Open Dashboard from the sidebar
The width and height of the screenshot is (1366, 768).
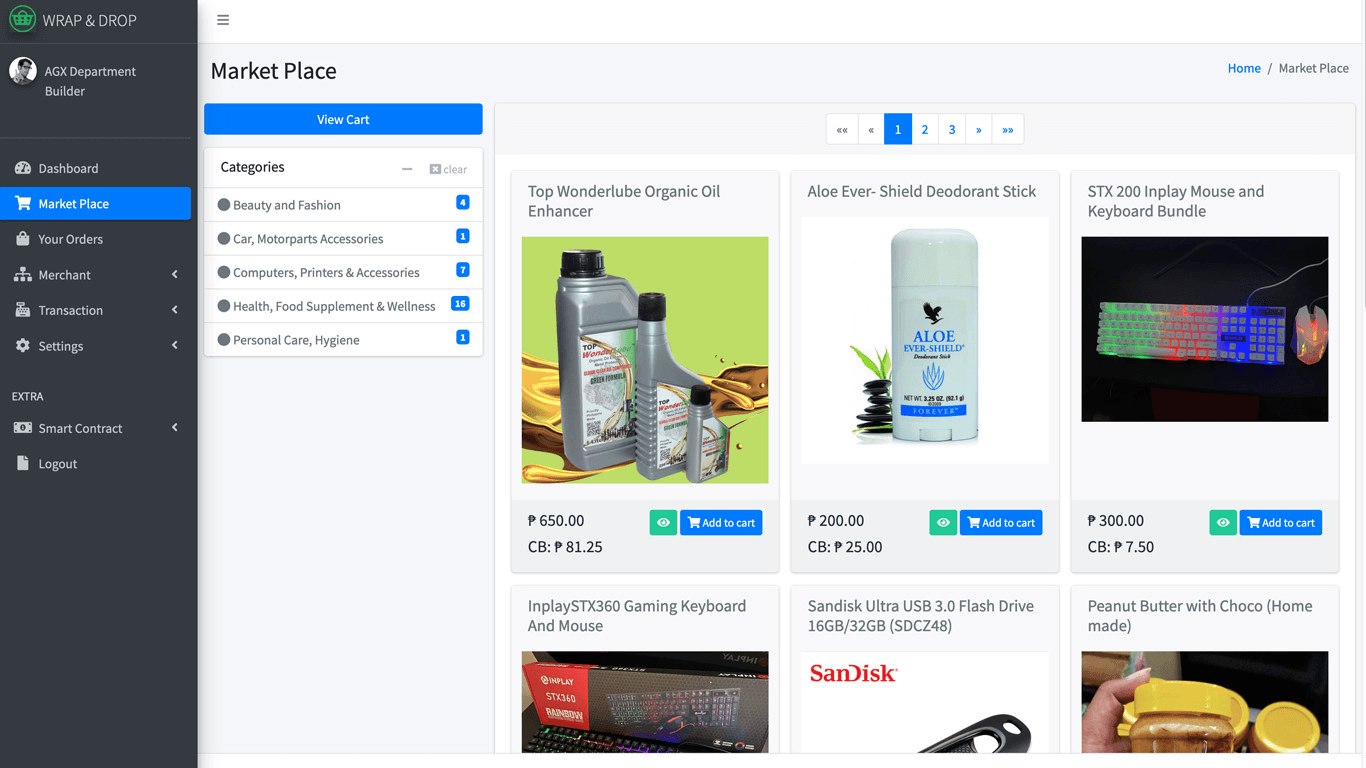68,168
